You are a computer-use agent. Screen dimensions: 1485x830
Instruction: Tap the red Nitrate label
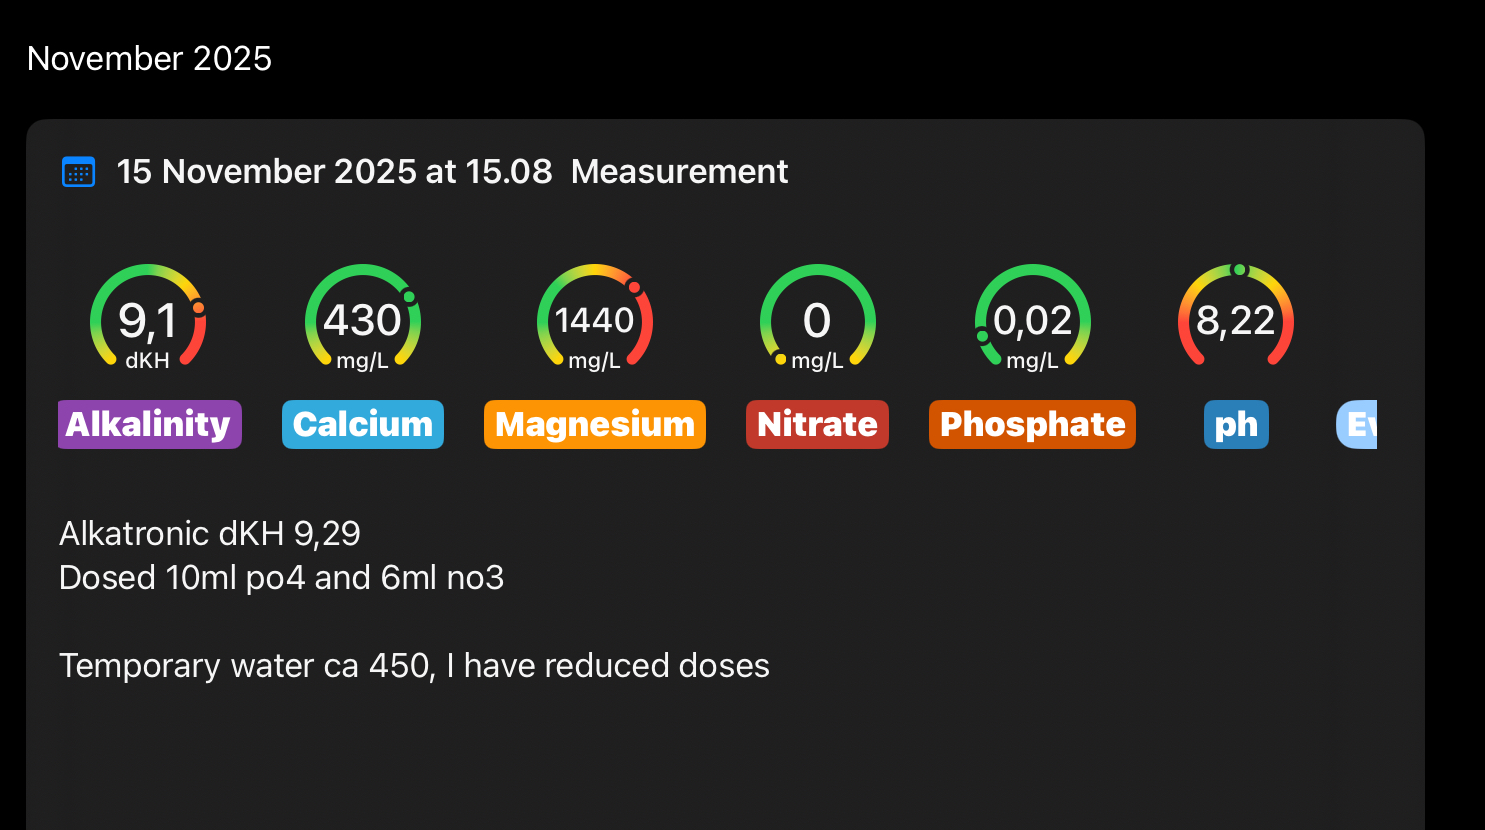pyautogui.click(x=817, y=425)
